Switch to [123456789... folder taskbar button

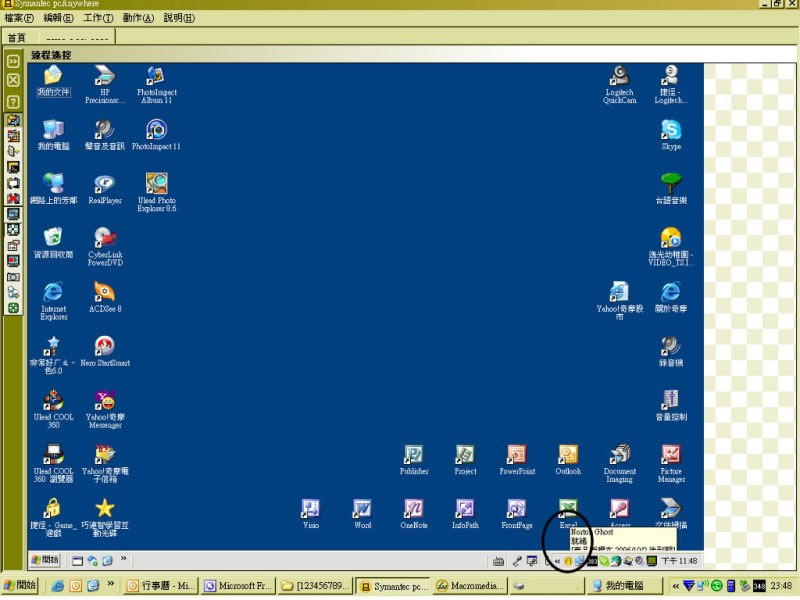[x=316, y=586]
